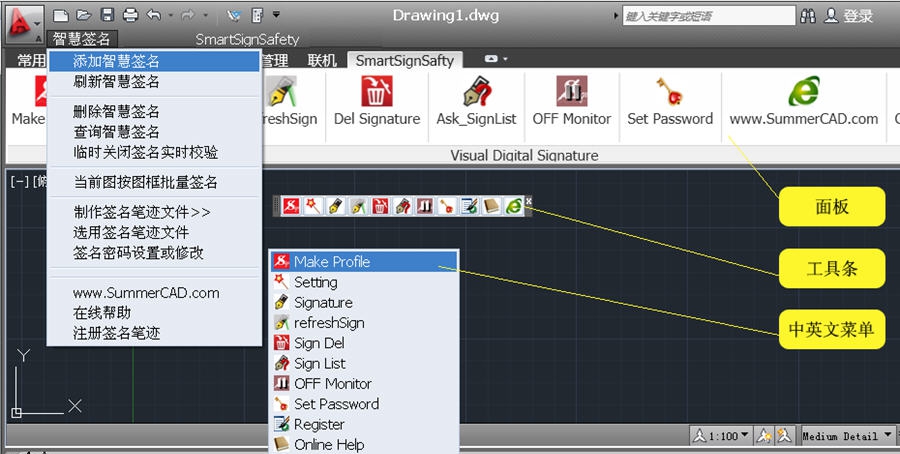This screenshot has height=454, width=900.
Task: Click the Sign Del trash icon in the floating toolbar
Action: [380, 205]
